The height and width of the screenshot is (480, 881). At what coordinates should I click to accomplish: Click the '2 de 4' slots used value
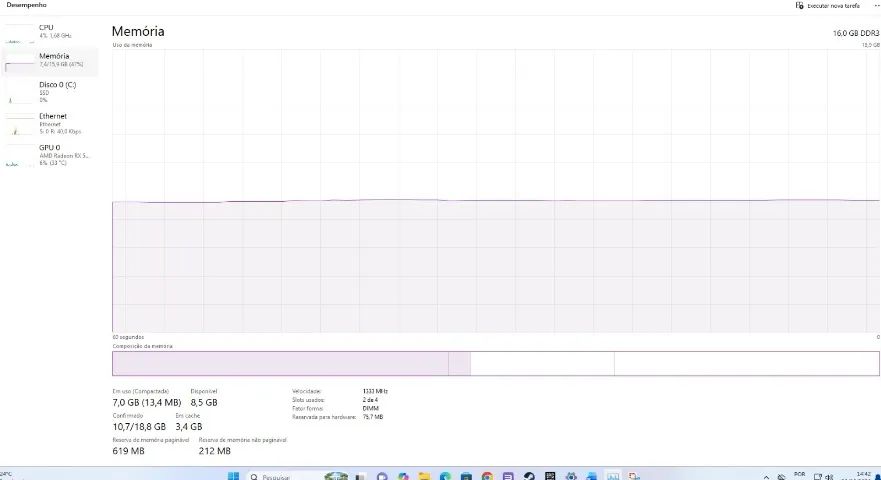coord(370,400)
